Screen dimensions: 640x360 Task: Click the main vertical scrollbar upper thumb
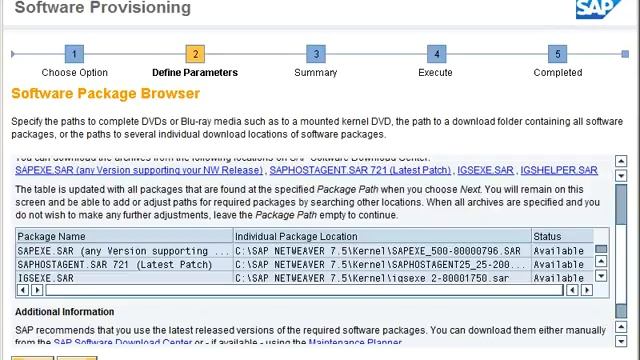tap(621, 204)
